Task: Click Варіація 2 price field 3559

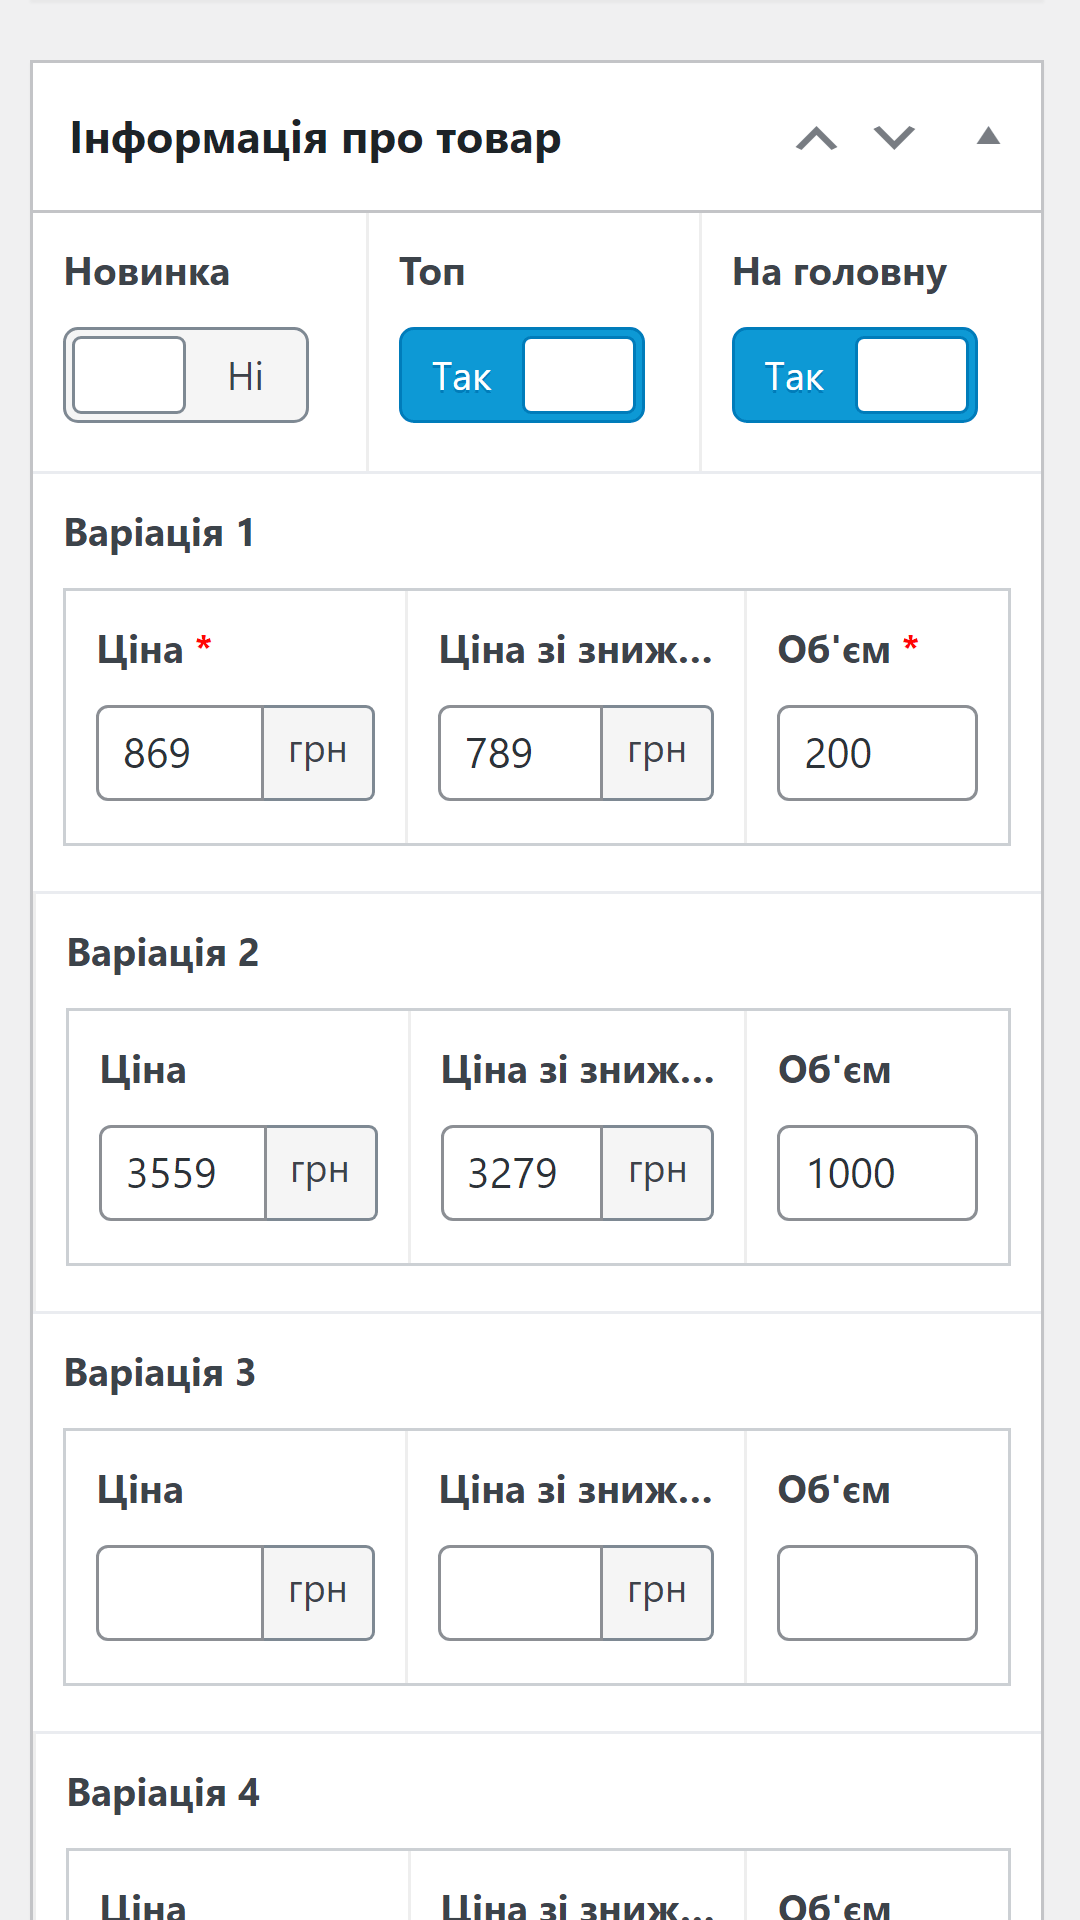Action: 183,1173
